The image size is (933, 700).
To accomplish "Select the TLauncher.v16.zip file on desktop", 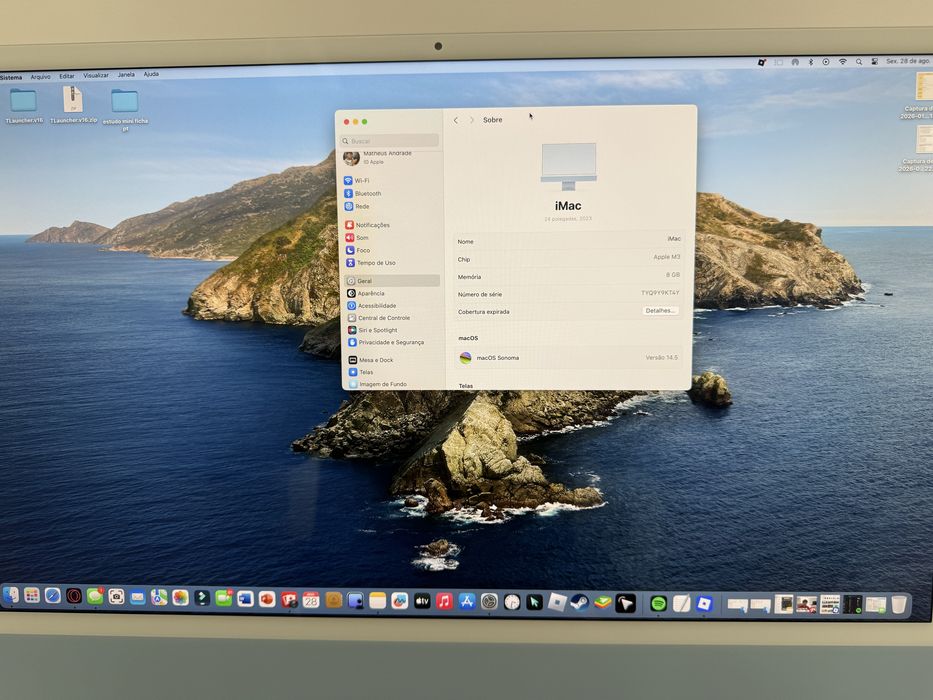I will coord(73,105).
